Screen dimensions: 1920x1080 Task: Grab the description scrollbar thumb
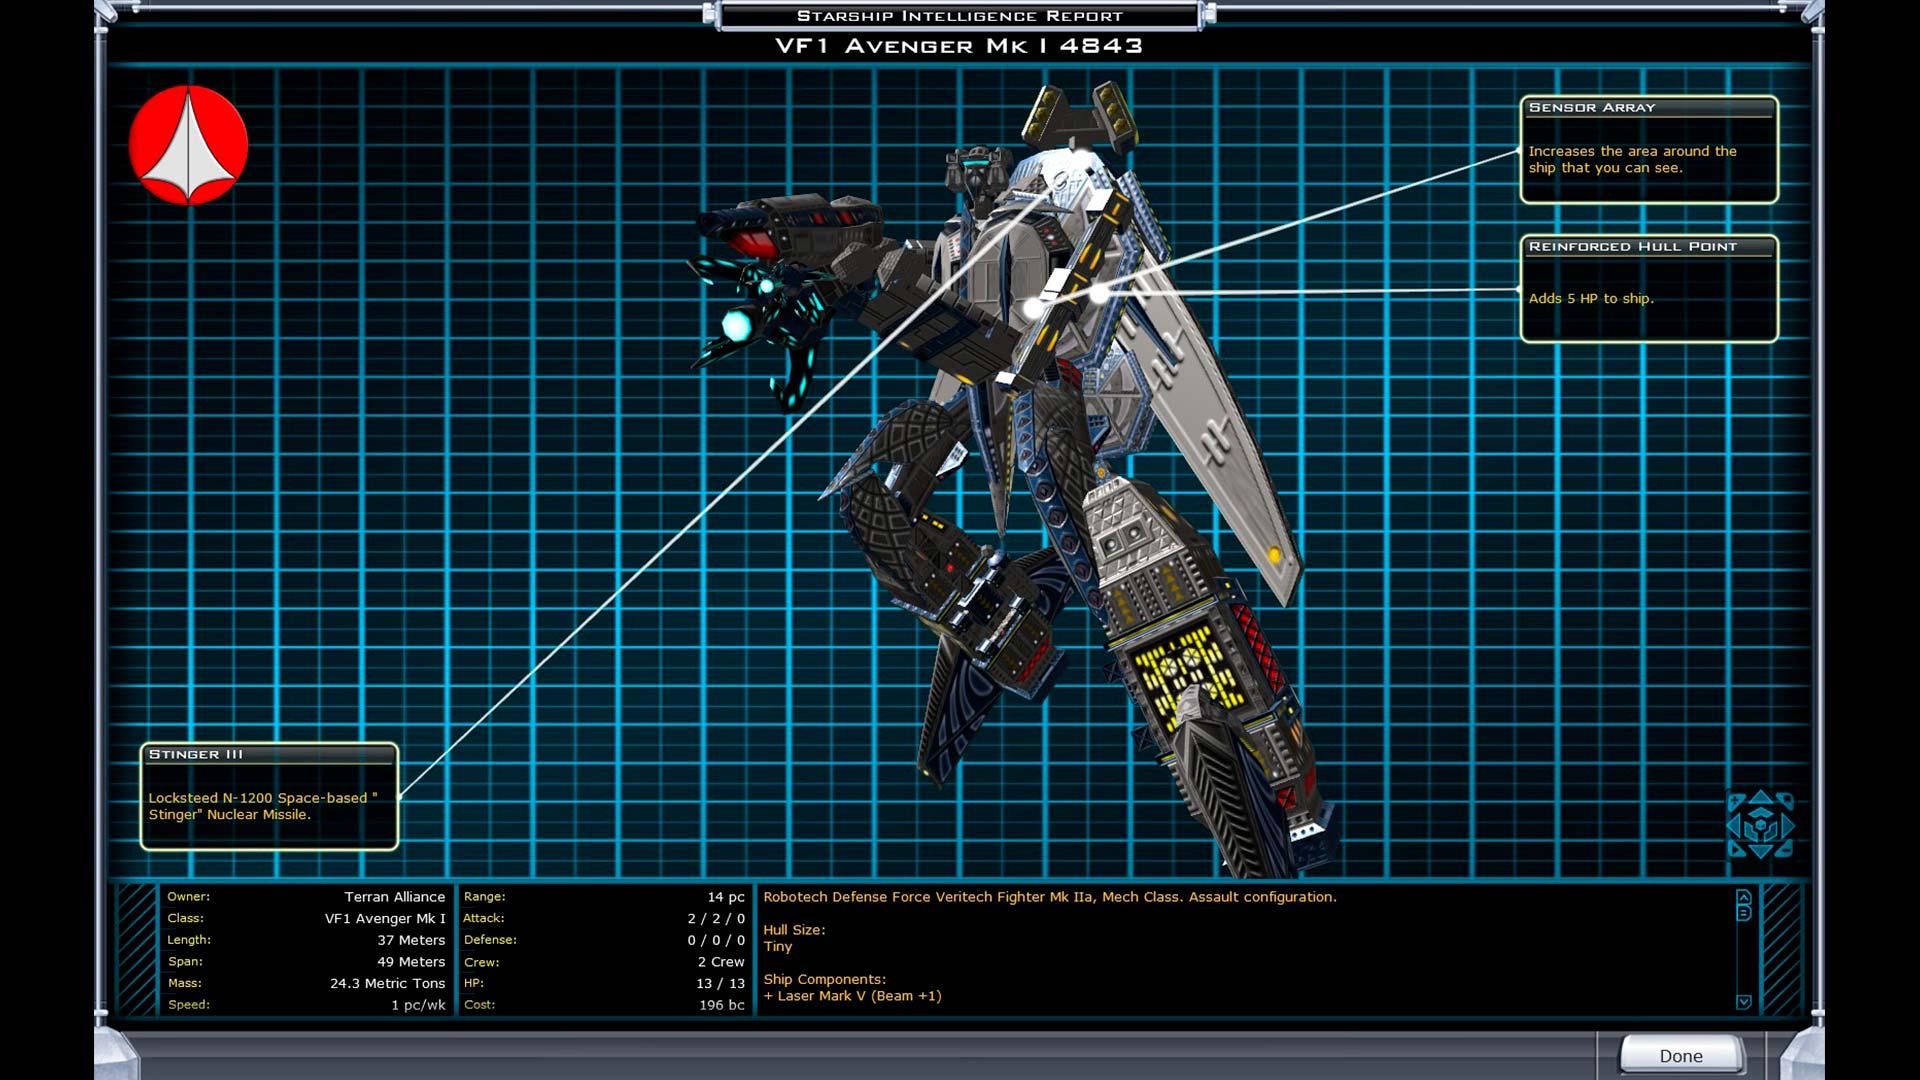[x=1743, y=913]
